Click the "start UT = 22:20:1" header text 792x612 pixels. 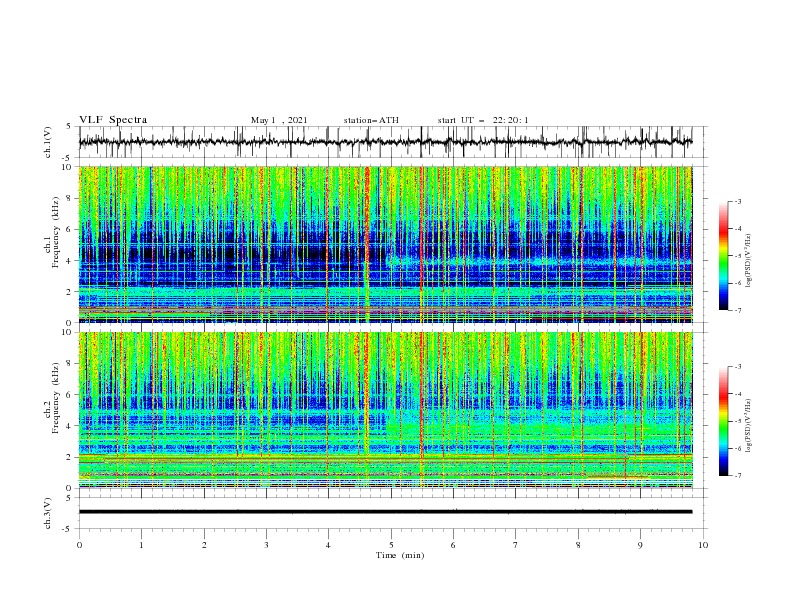483,120
